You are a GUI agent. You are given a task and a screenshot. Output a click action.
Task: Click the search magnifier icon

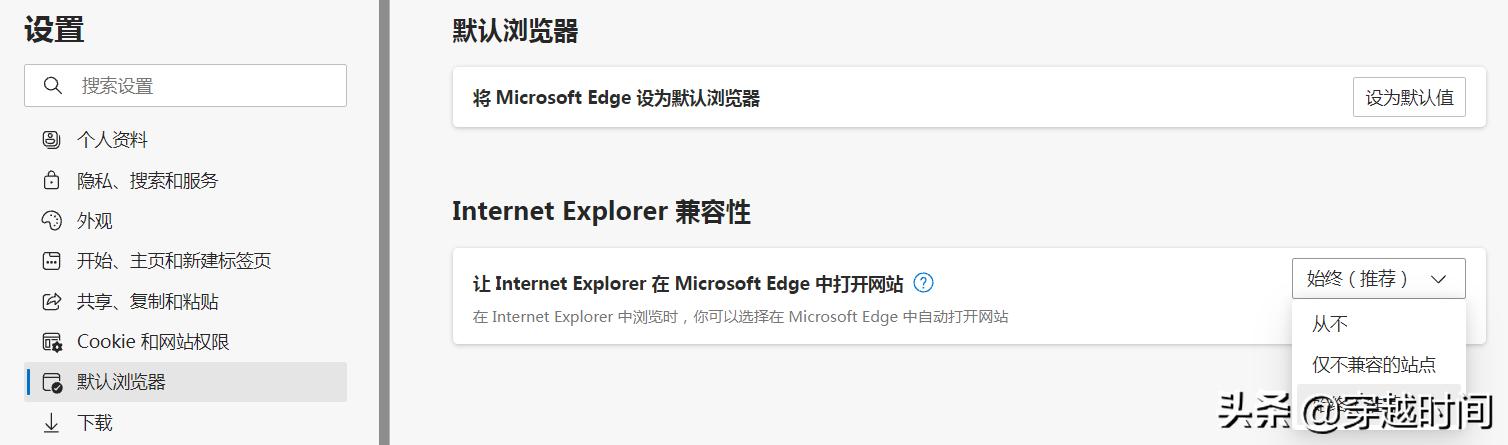(x=53, y=86)
